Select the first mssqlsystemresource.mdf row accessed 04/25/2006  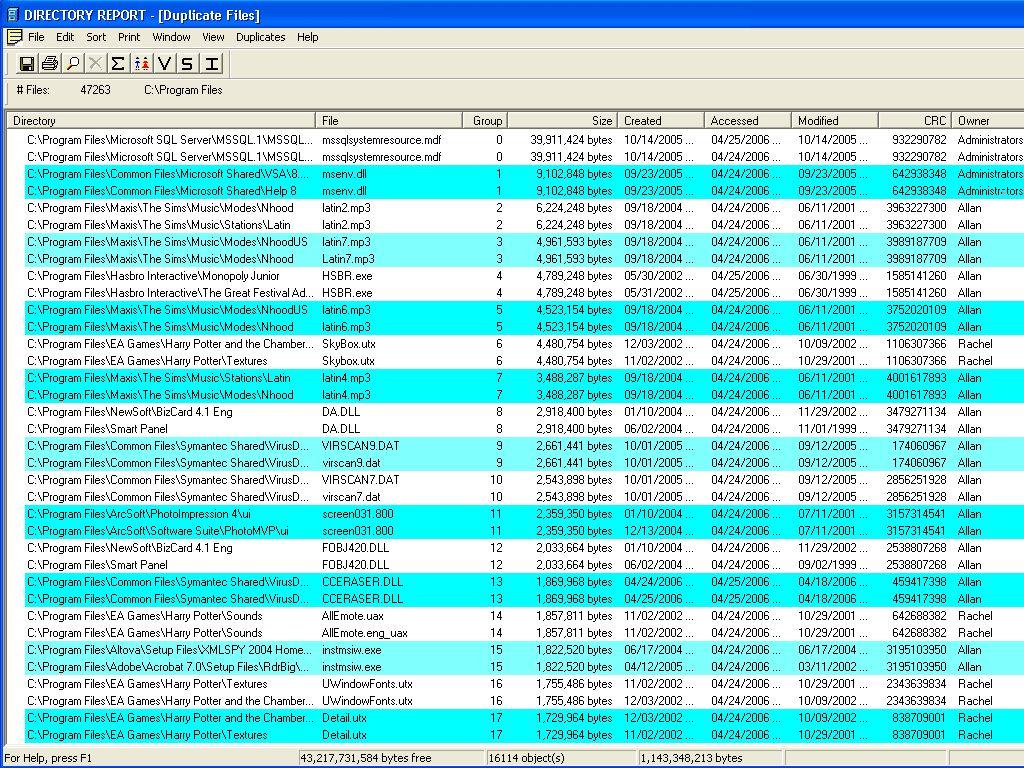[524, 140]
